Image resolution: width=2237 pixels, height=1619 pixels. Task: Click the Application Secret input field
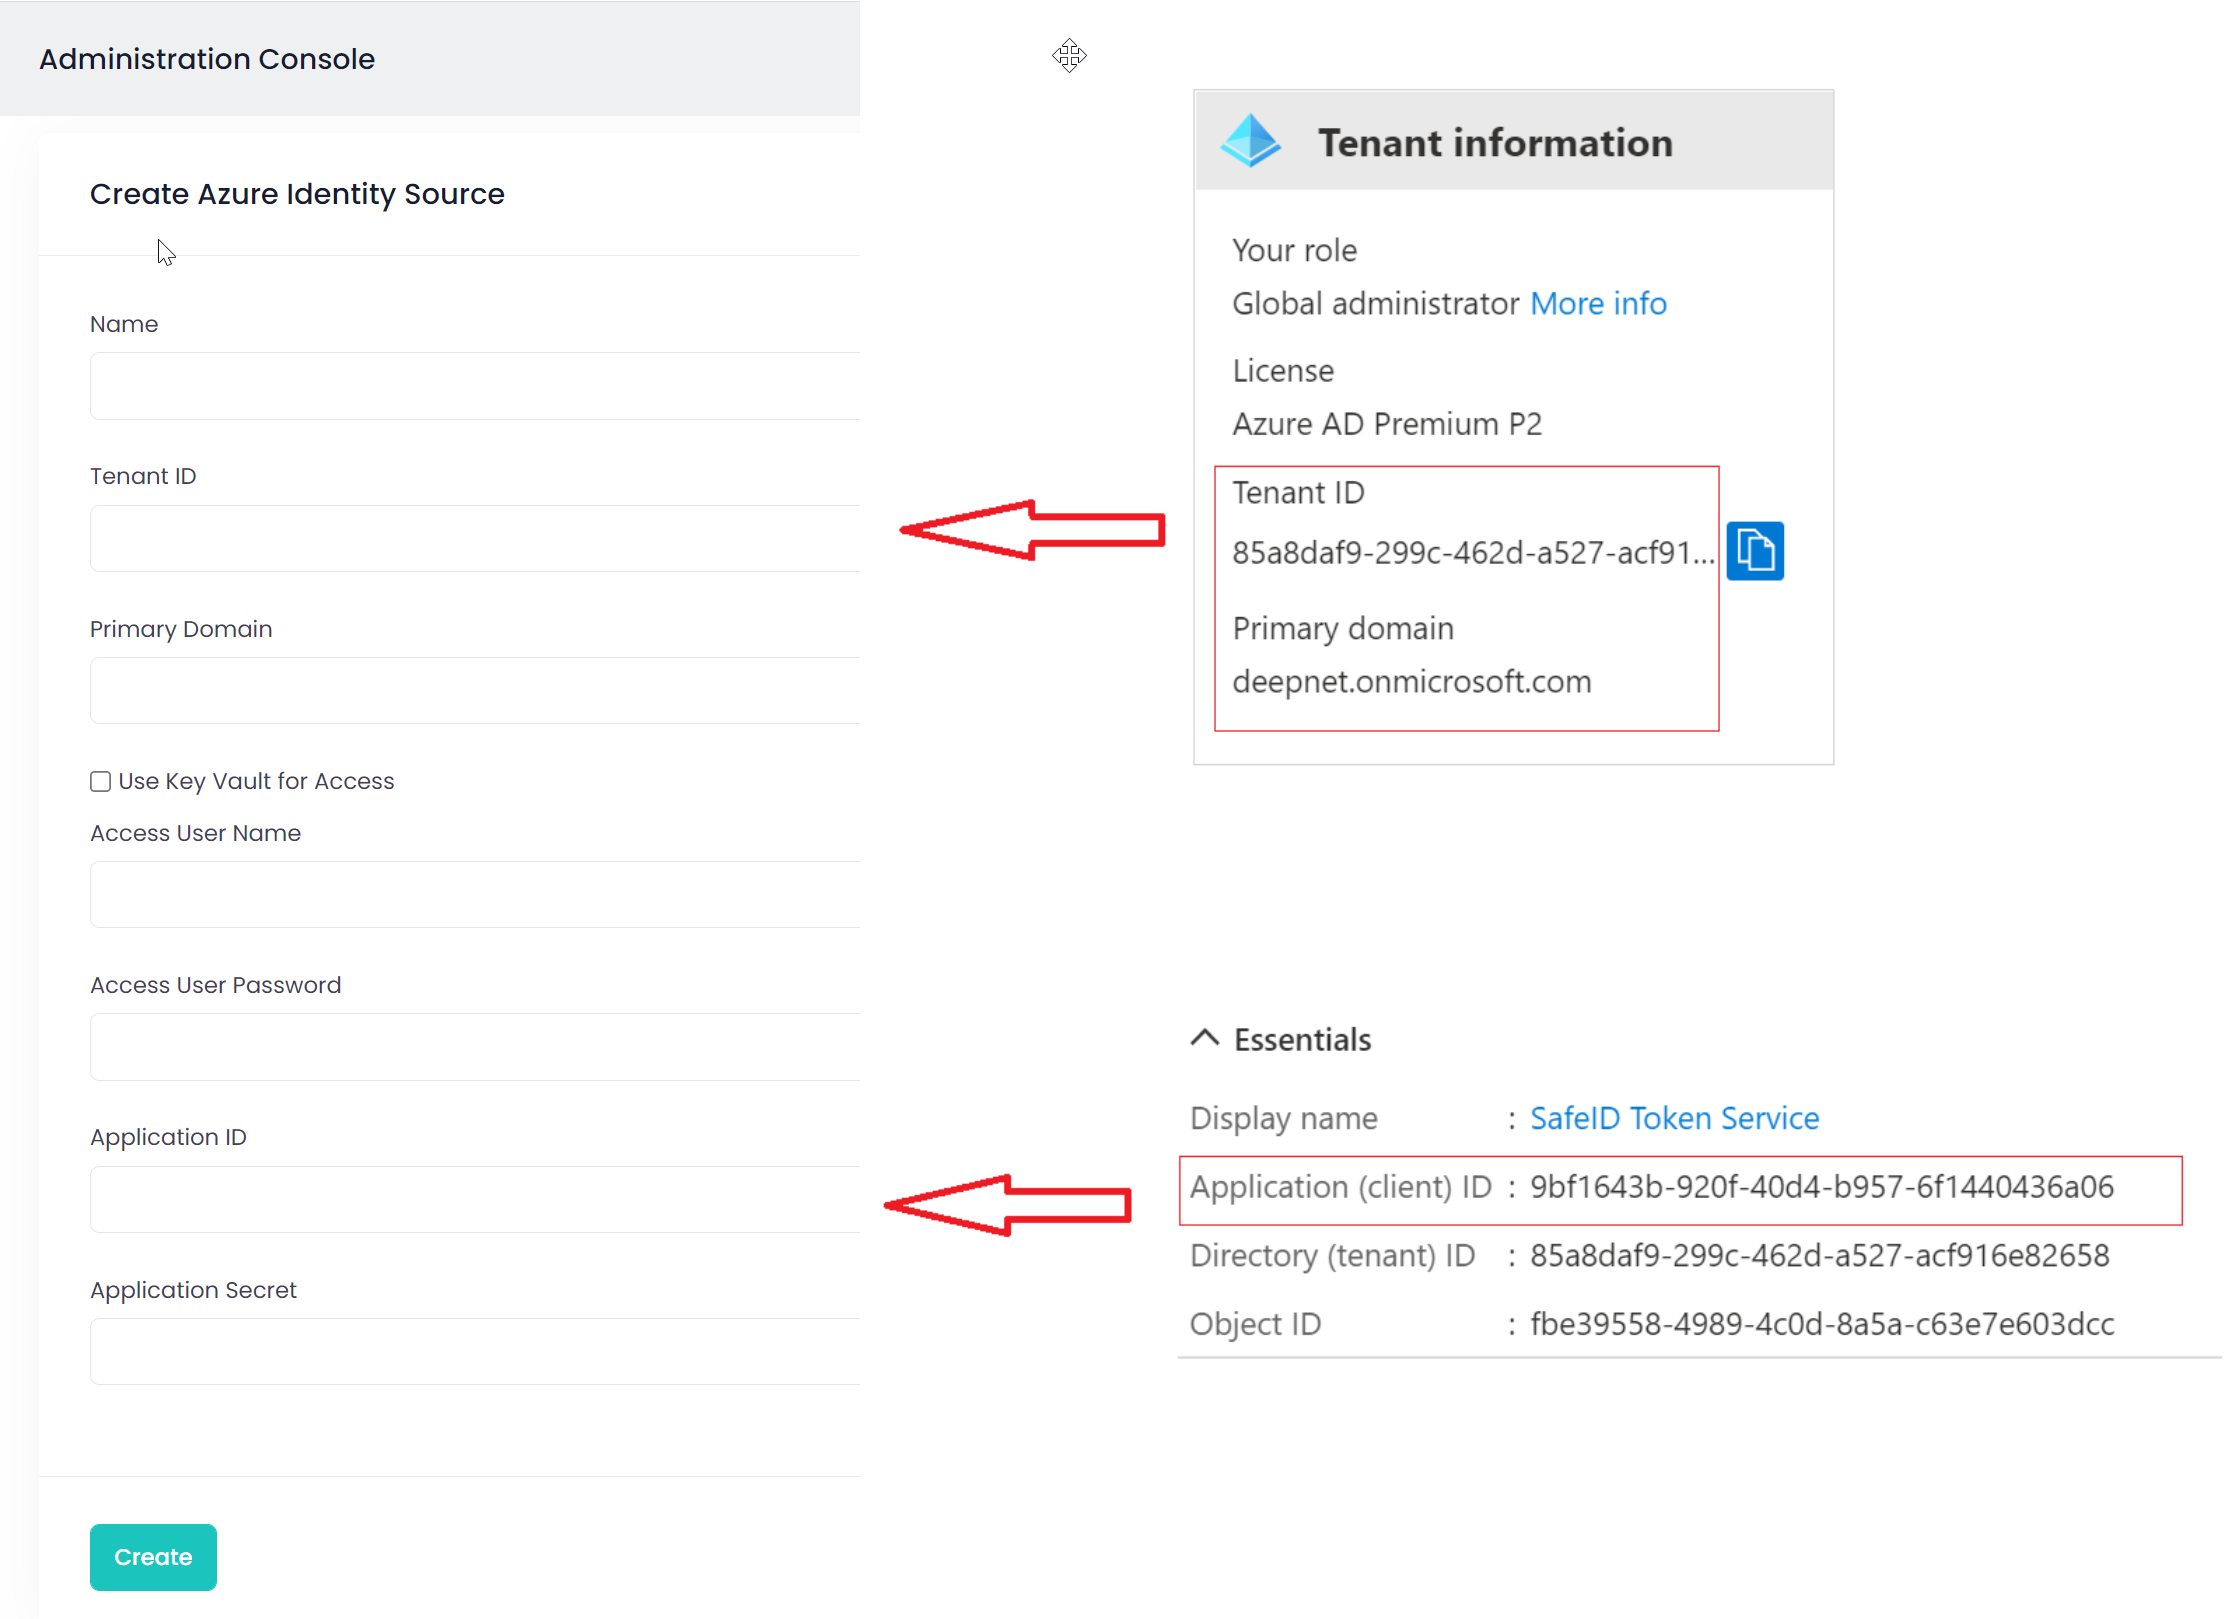(475, 1351)
